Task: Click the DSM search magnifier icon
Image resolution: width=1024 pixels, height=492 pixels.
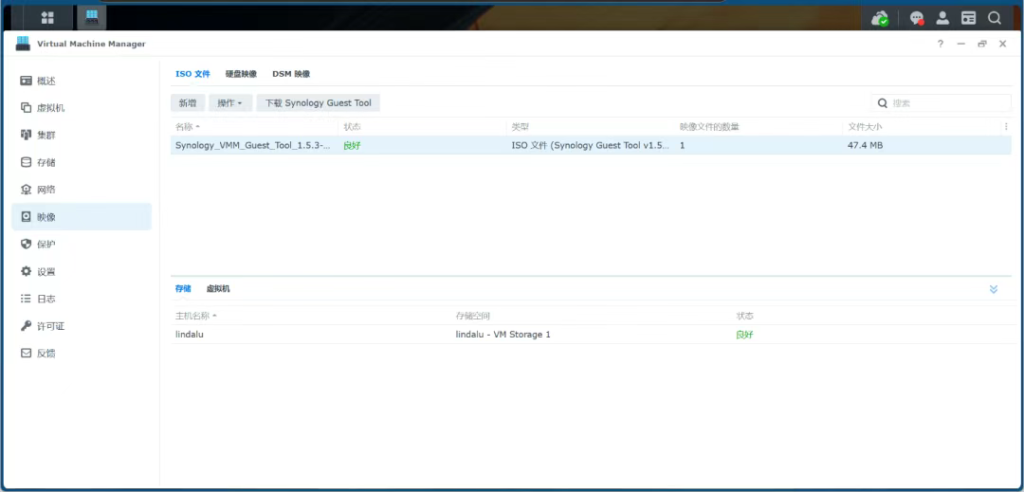Action: (x=994, y=18)
